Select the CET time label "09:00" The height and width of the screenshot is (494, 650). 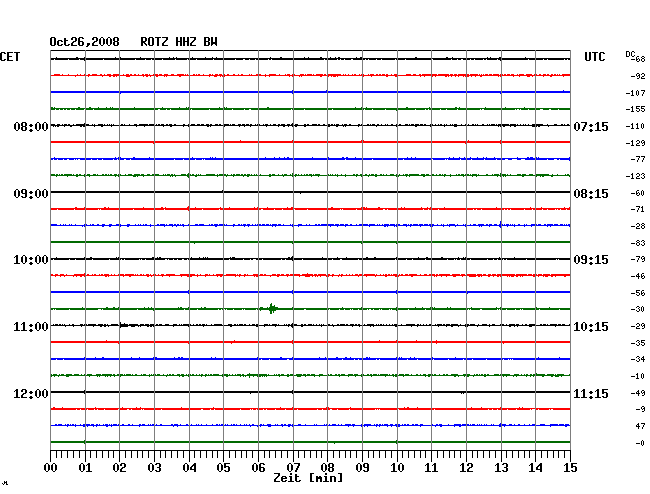[31, 194]
